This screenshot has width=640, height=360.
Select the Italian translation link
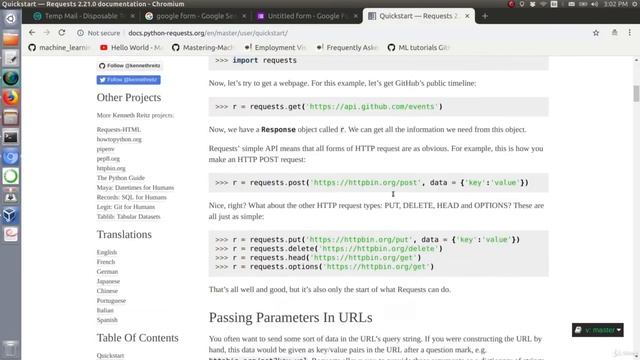105,310
